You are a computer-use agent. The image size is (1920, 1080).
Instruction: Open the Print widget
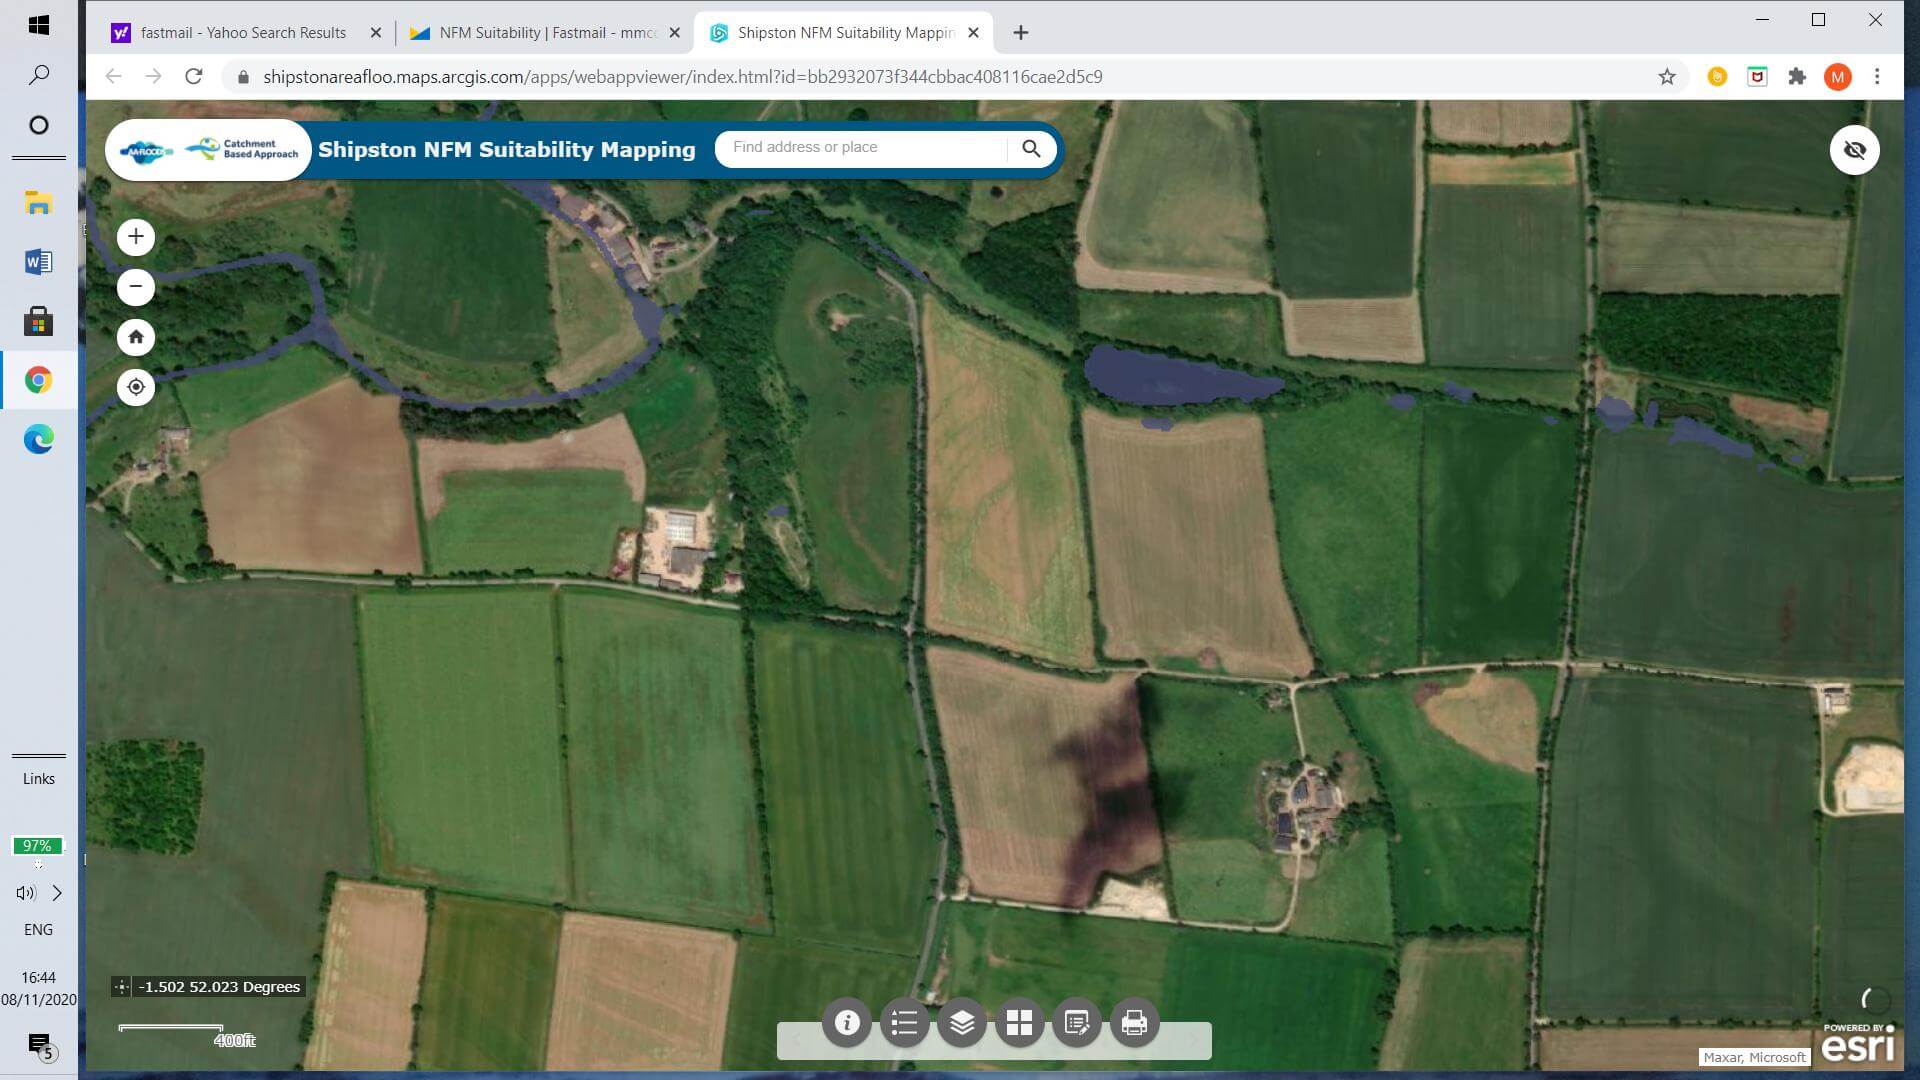(x=1134, y=1023)
